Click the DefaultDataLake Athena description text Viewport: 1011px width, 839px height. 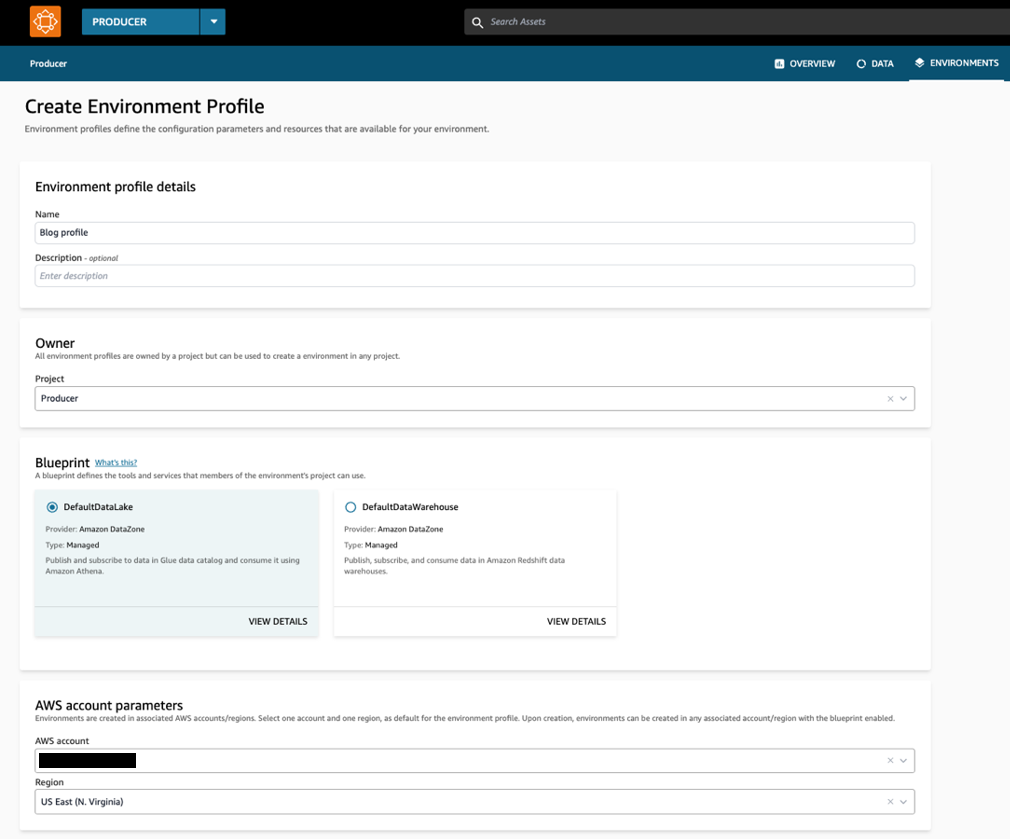[x=172, y=566]
